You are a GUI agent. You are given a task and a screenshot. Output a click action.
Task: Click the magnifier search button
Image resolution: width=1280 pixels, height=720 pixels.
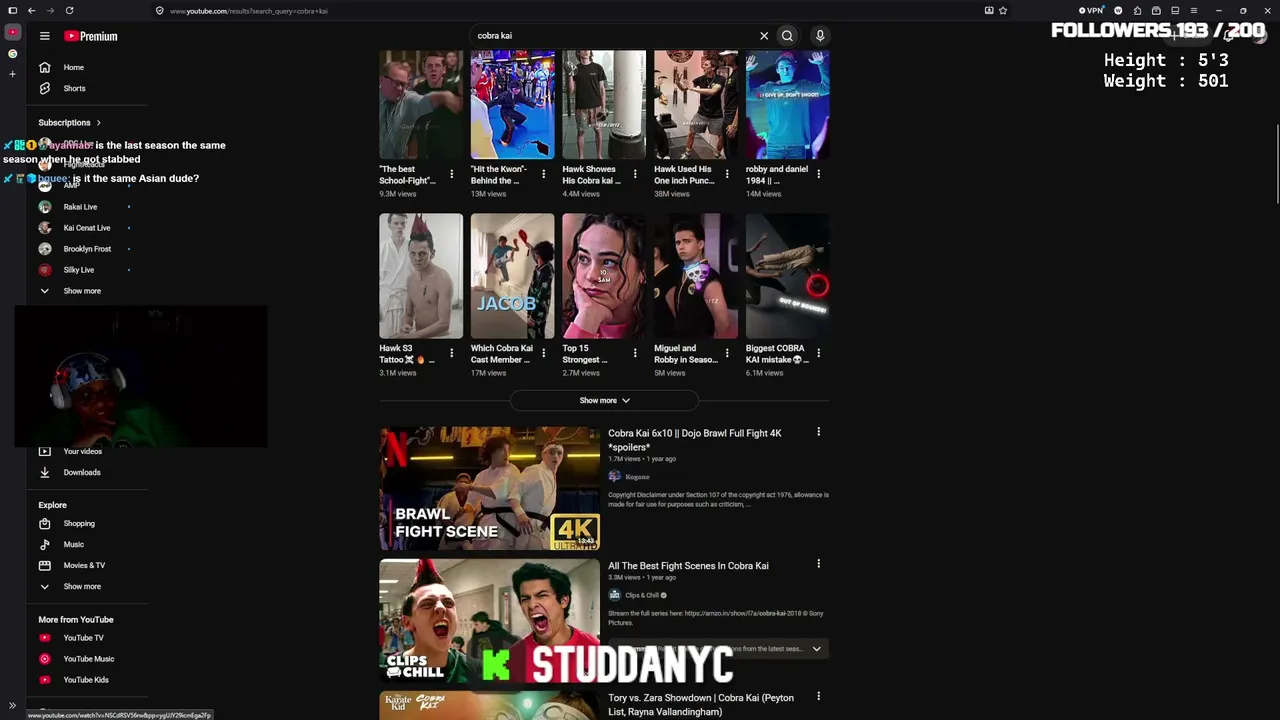pyautogui.click(x=787, y=36)
